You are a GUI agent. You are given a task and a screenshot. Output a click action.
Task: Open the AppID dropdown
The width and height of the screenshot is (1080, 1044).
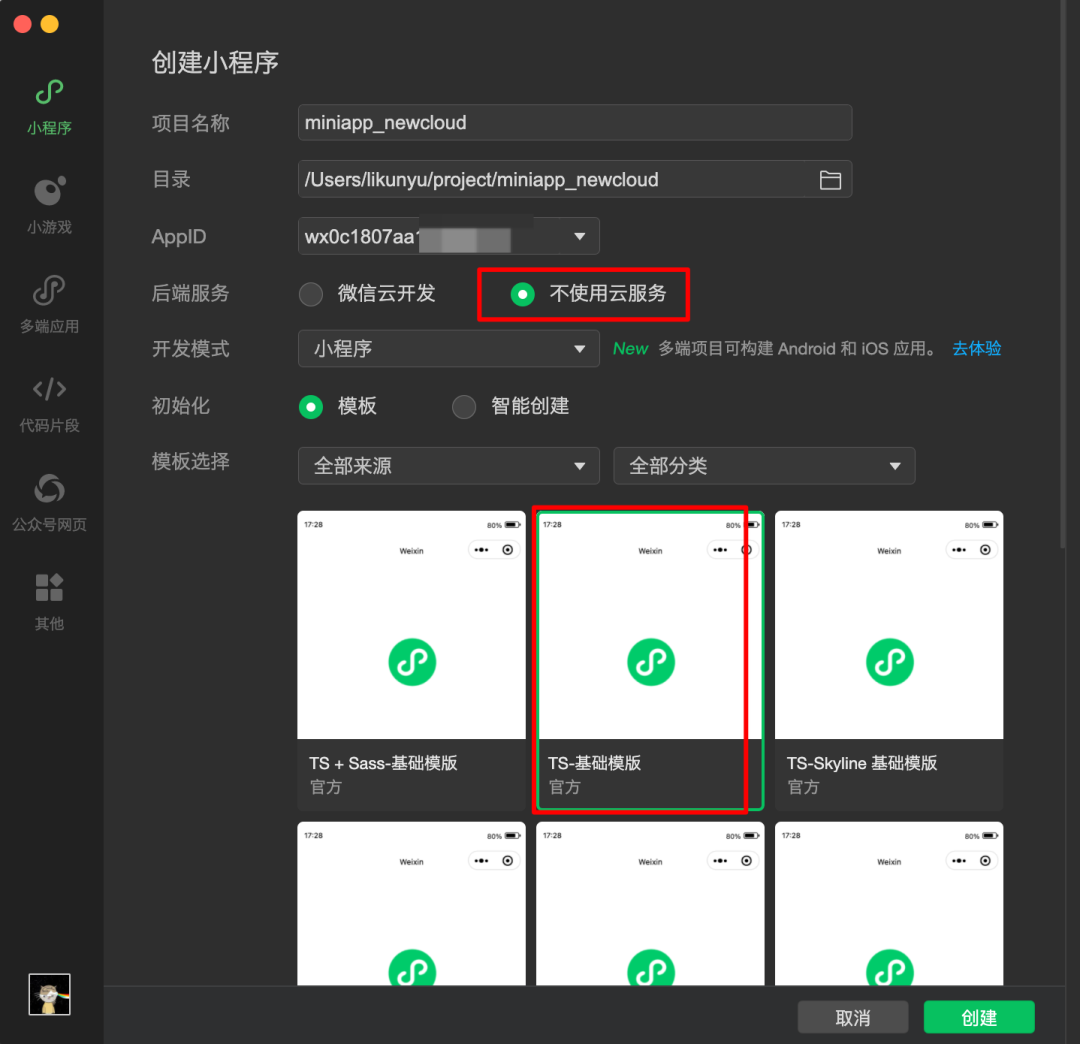click(x=448, y=236)
